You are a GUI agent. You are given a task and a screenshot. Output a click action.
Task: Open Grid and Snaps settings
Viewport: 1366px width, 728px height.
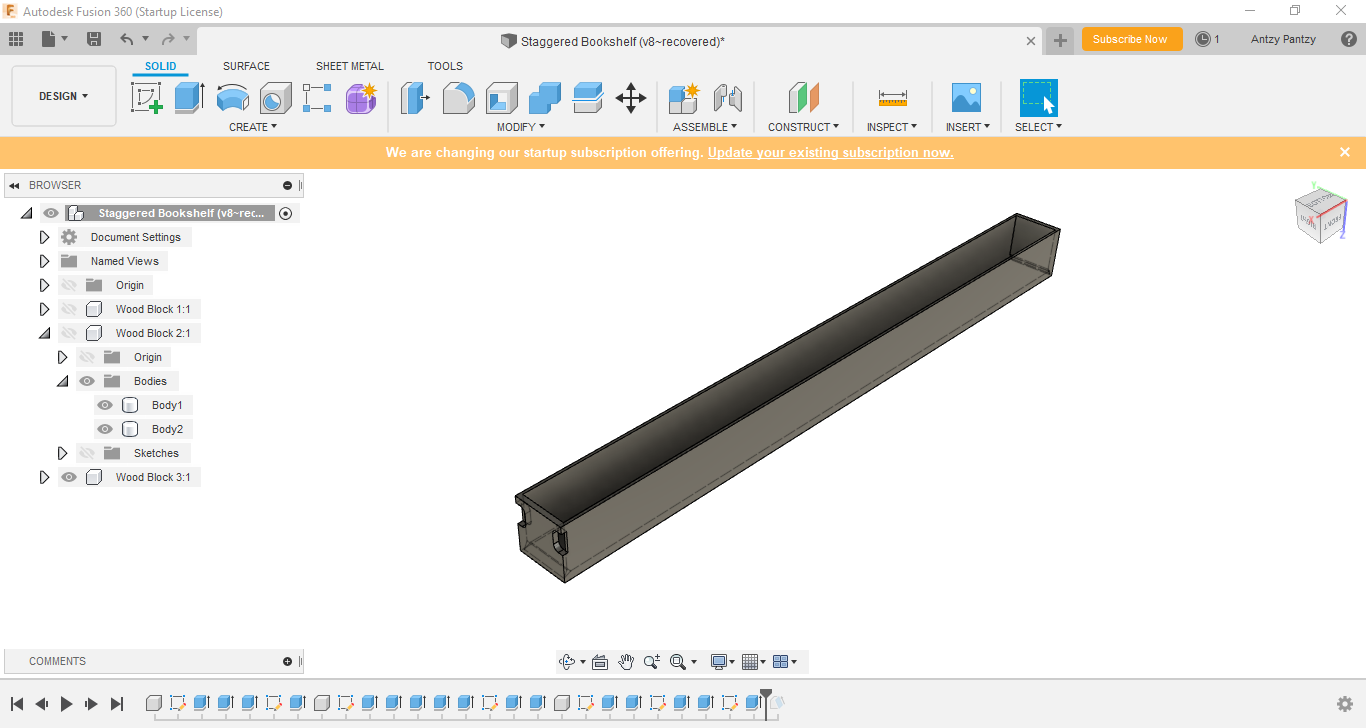[750, 662]
